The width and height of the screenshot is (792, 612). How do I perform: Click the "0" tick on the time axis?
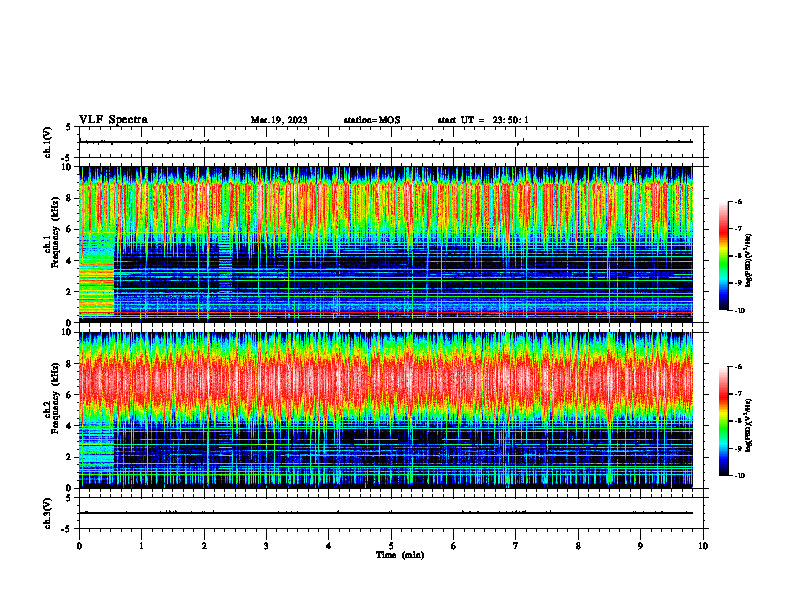79,546
